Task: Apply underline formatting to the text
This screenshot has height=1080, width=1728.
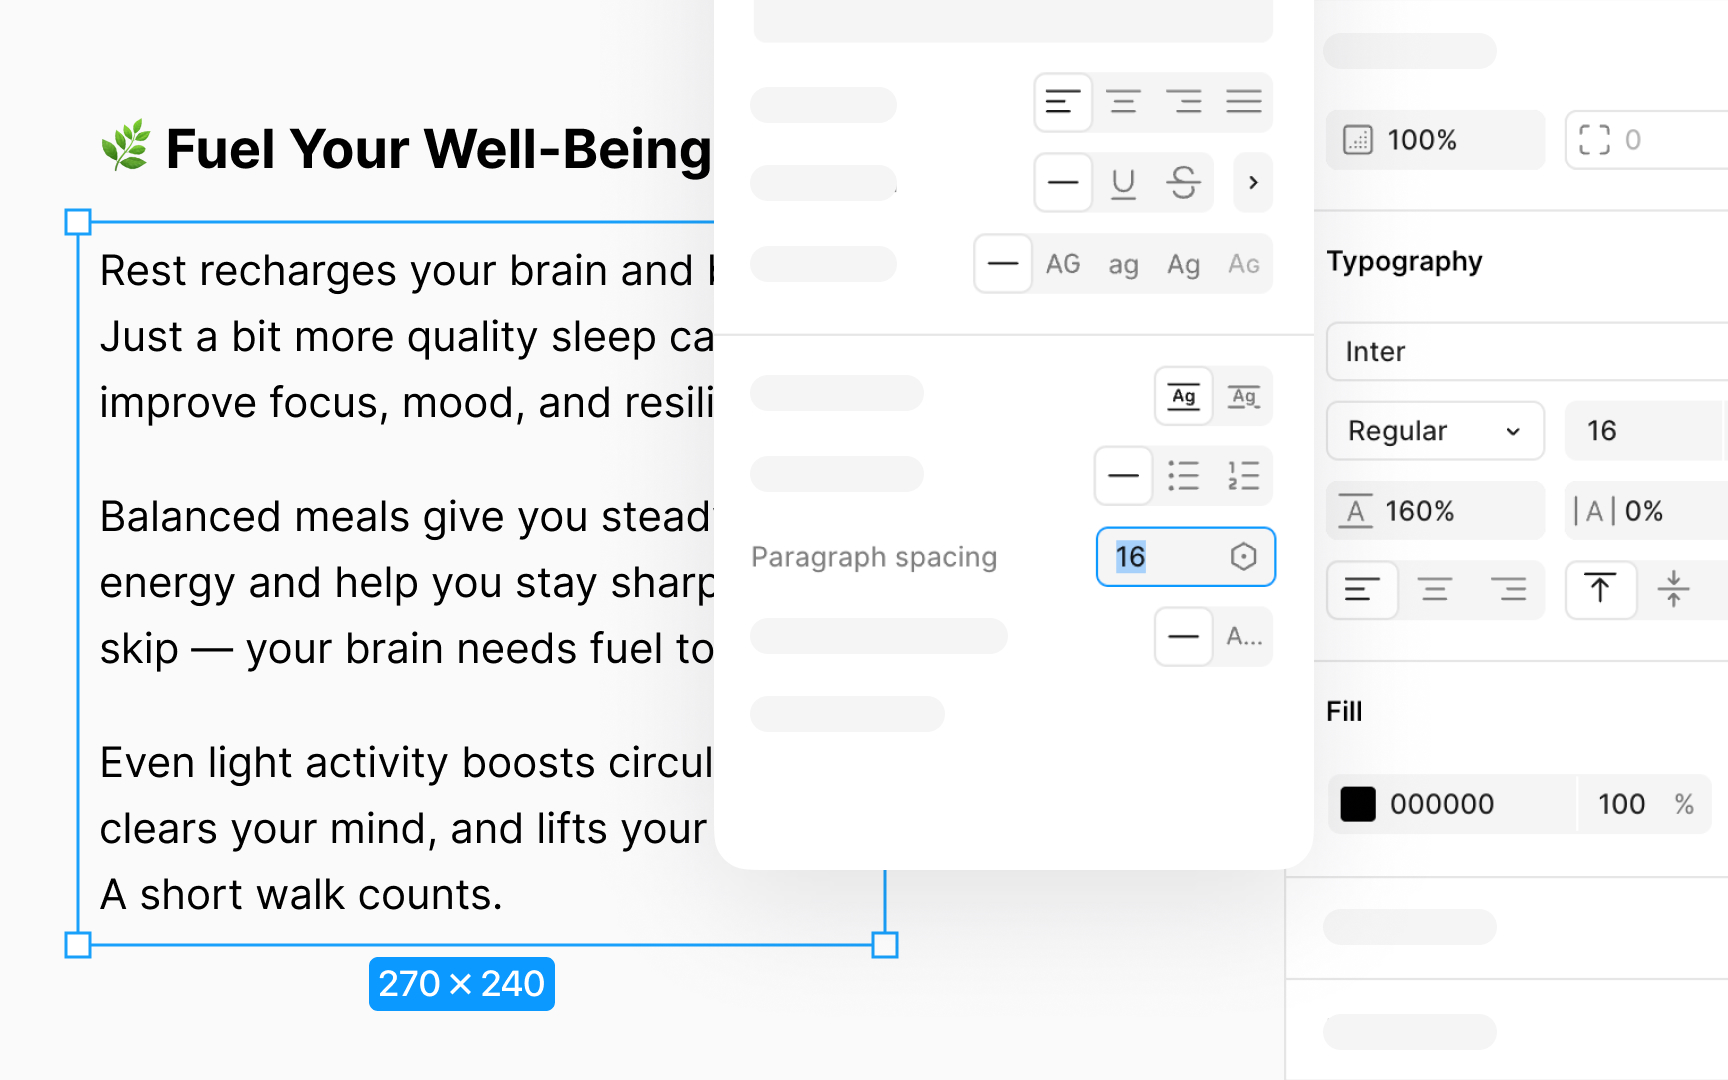Action: pyautogui.click(x=1123, y=182)
